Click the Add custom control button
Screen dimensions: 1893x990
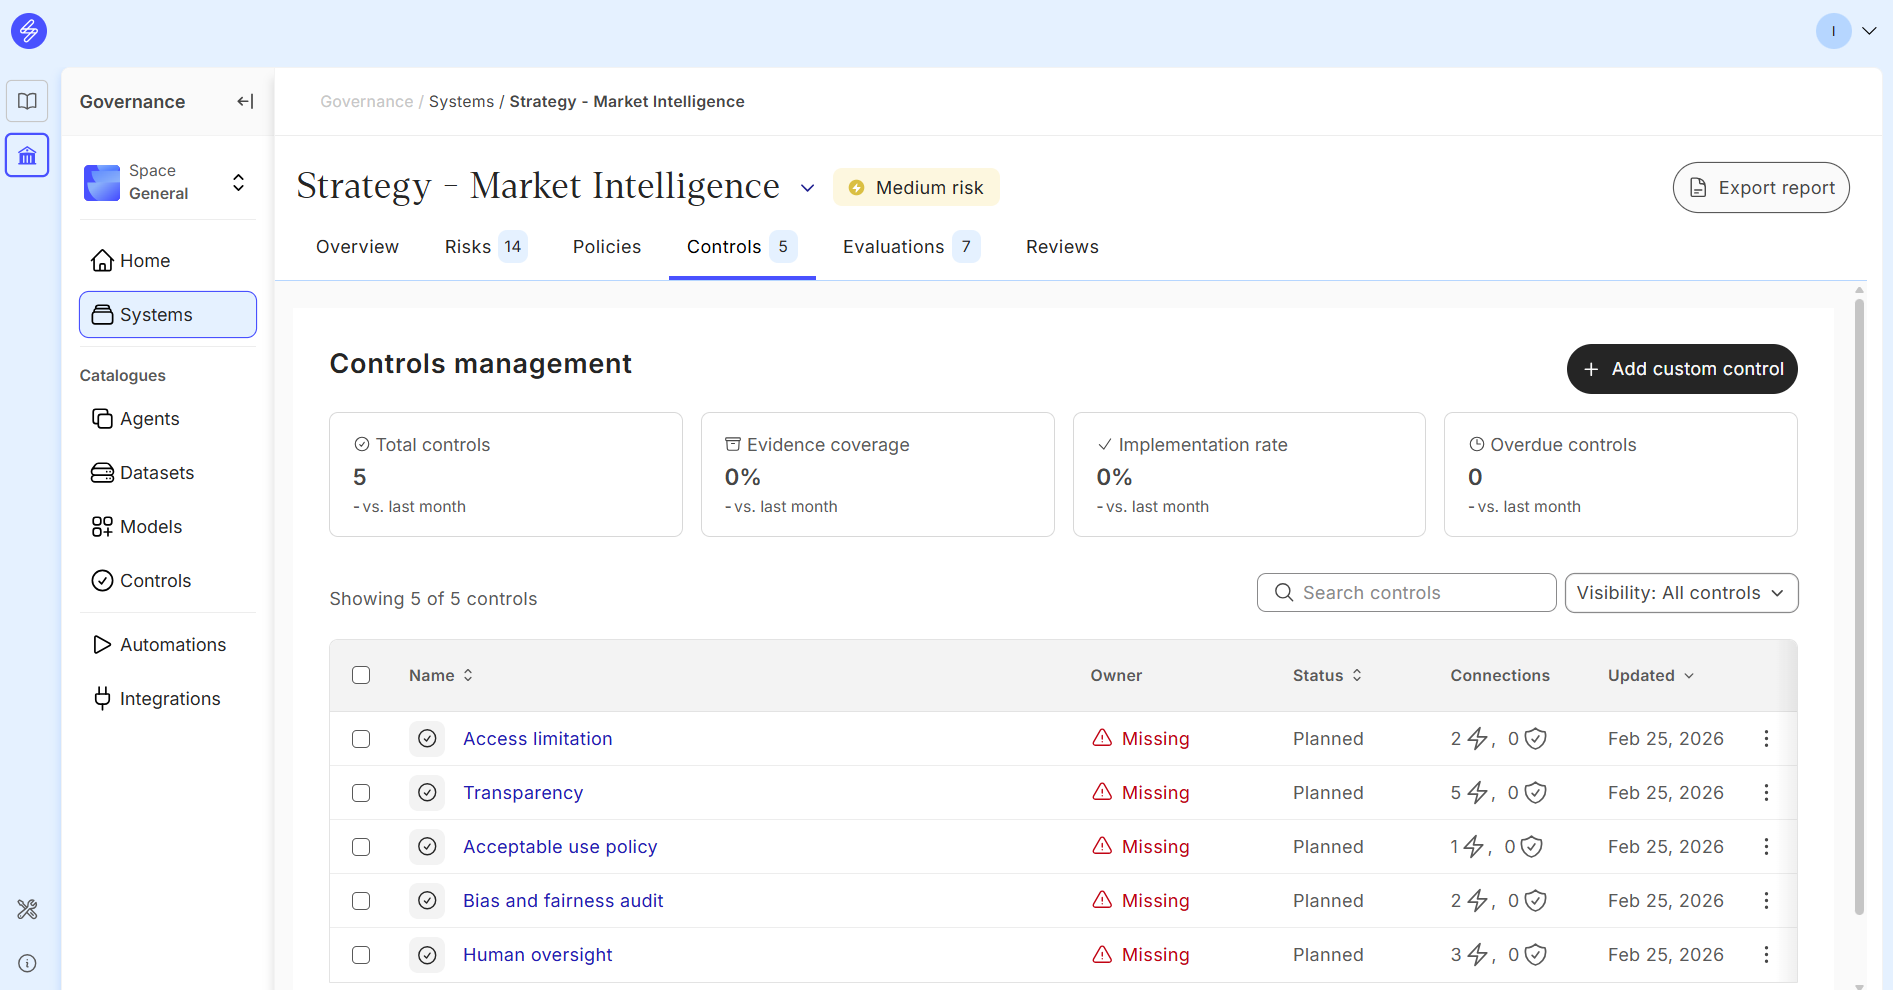tap(1681, 369)
